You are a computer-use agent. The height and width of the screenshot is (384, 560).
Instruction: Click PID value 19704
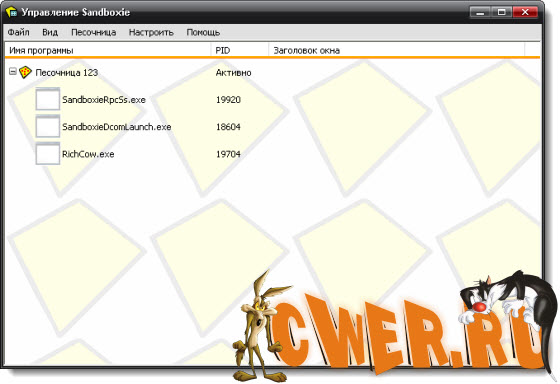pyautogui.click(x=228, y=154)
